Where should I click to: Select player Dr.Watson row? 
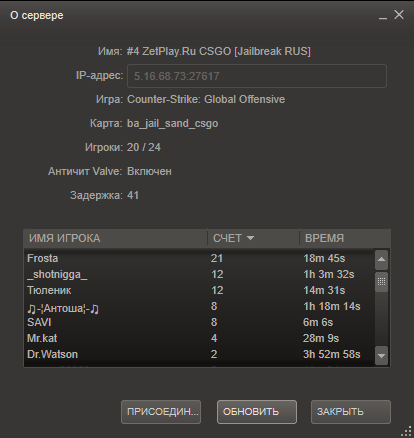(199, 354)
